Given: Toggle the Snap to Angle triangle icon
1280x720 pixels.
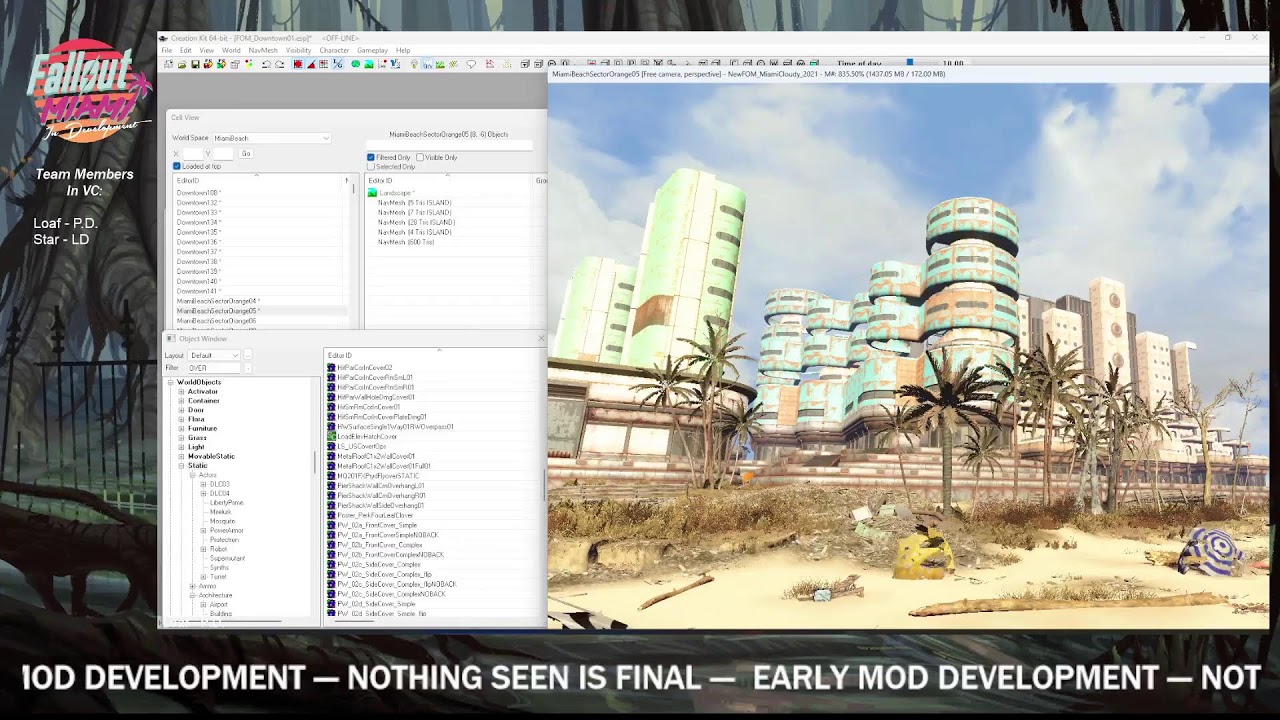Looking at the screenshot, I should click(311, 64).
